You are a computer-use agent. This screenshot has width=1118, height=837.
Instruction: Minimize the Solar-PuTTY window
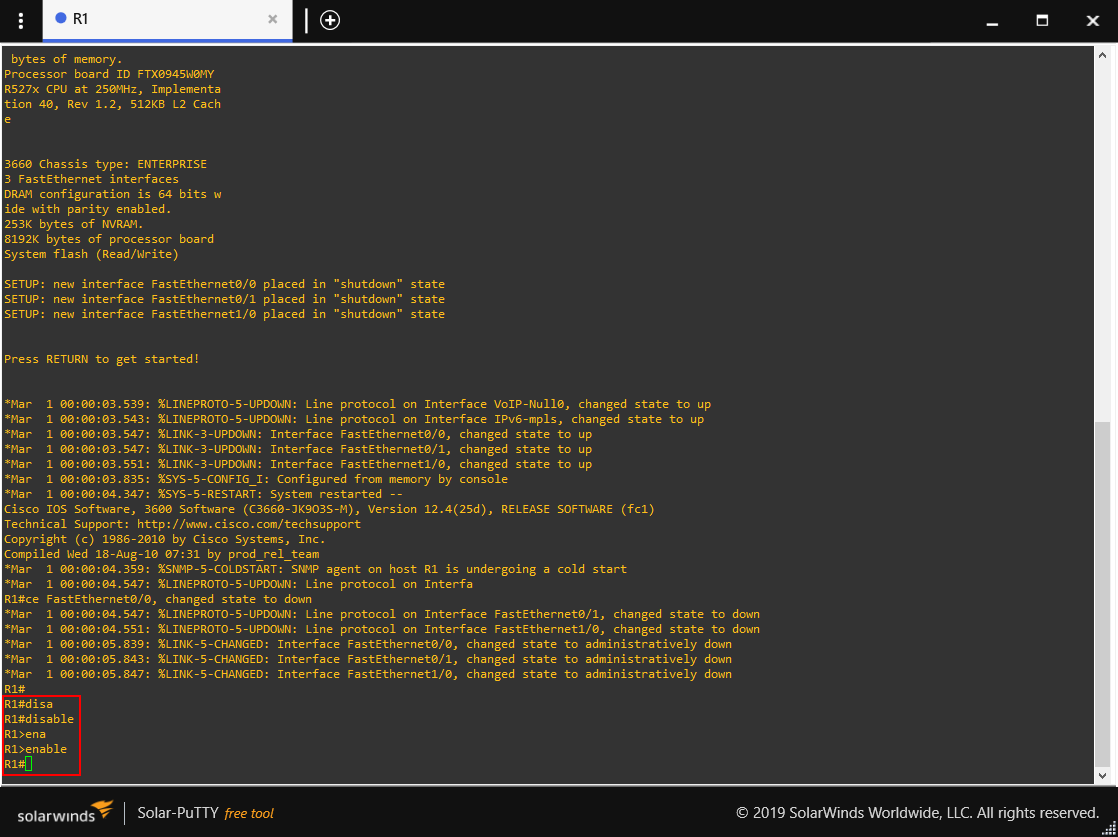pos(991,21)
